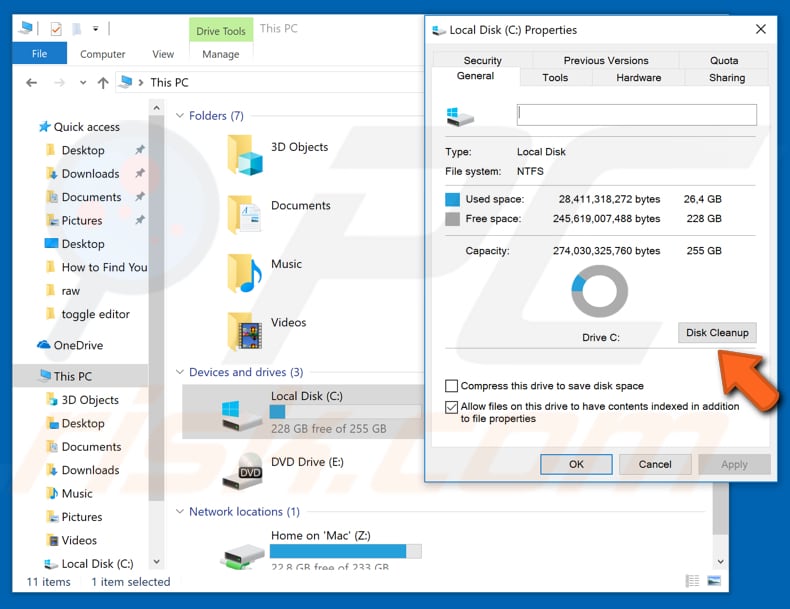Open the Previous Versions tab
This screenshot has height=609, width=790.
tap(606, 60)
